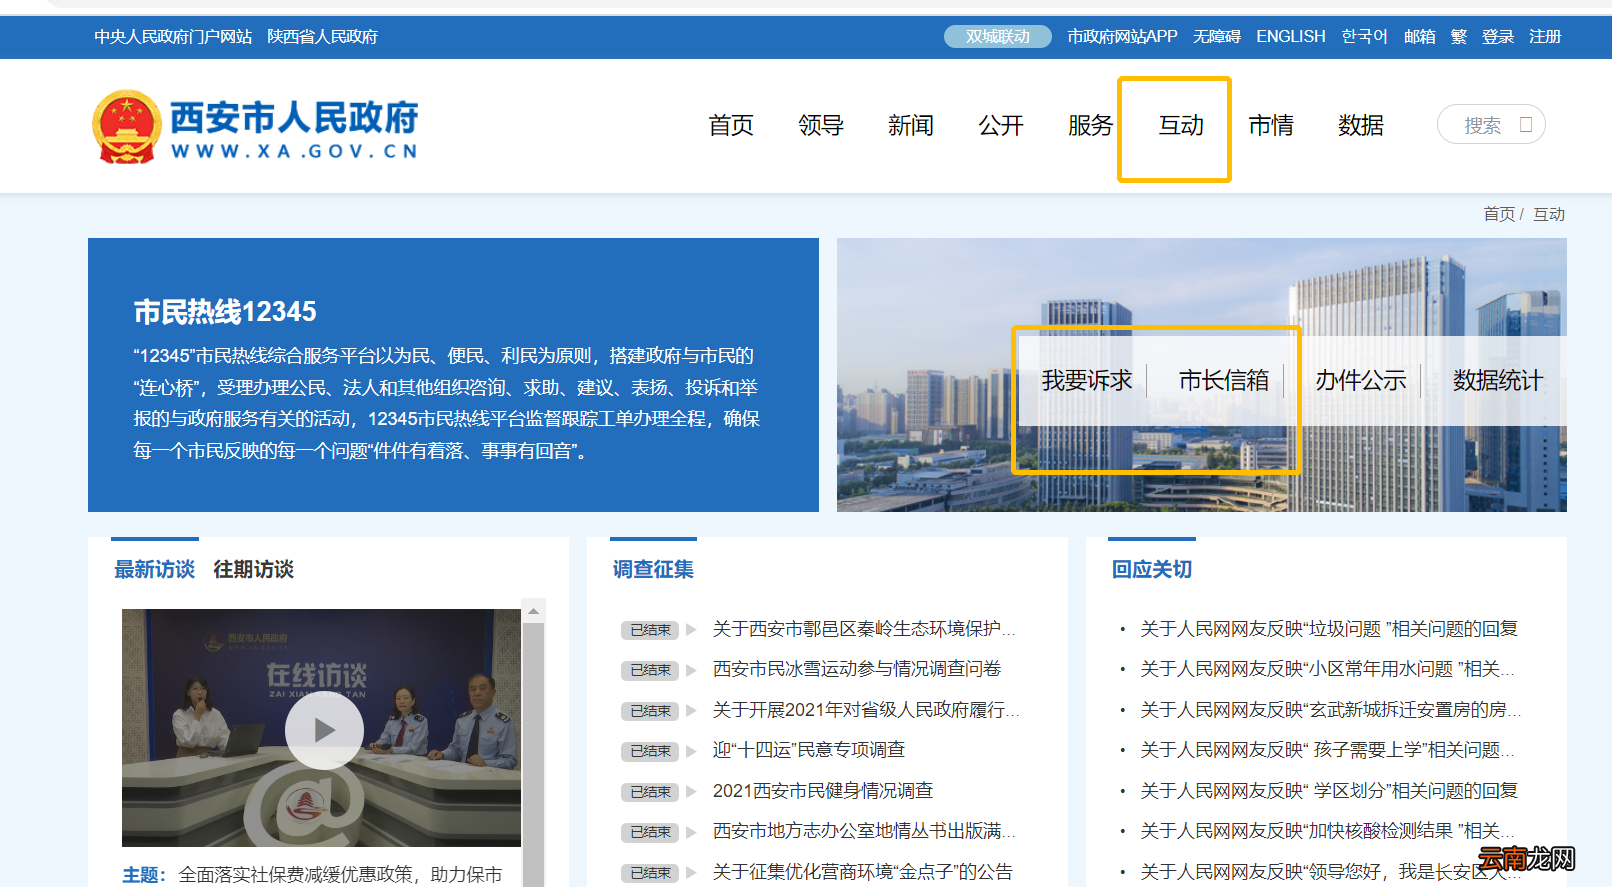
Task: Open the 邮箱 mailbox link
Action: (1420, 37)
